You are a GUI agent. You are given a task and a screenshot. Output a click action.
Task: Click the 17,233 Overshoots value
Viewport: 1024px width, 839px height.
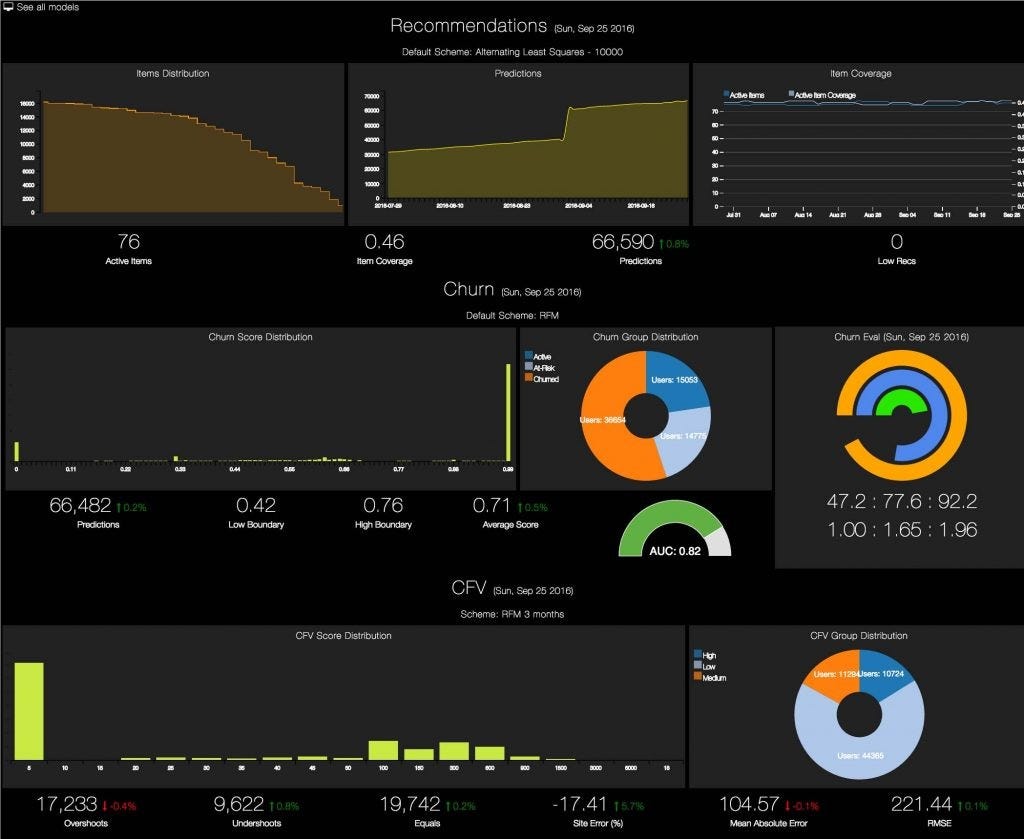pos(67,804)
